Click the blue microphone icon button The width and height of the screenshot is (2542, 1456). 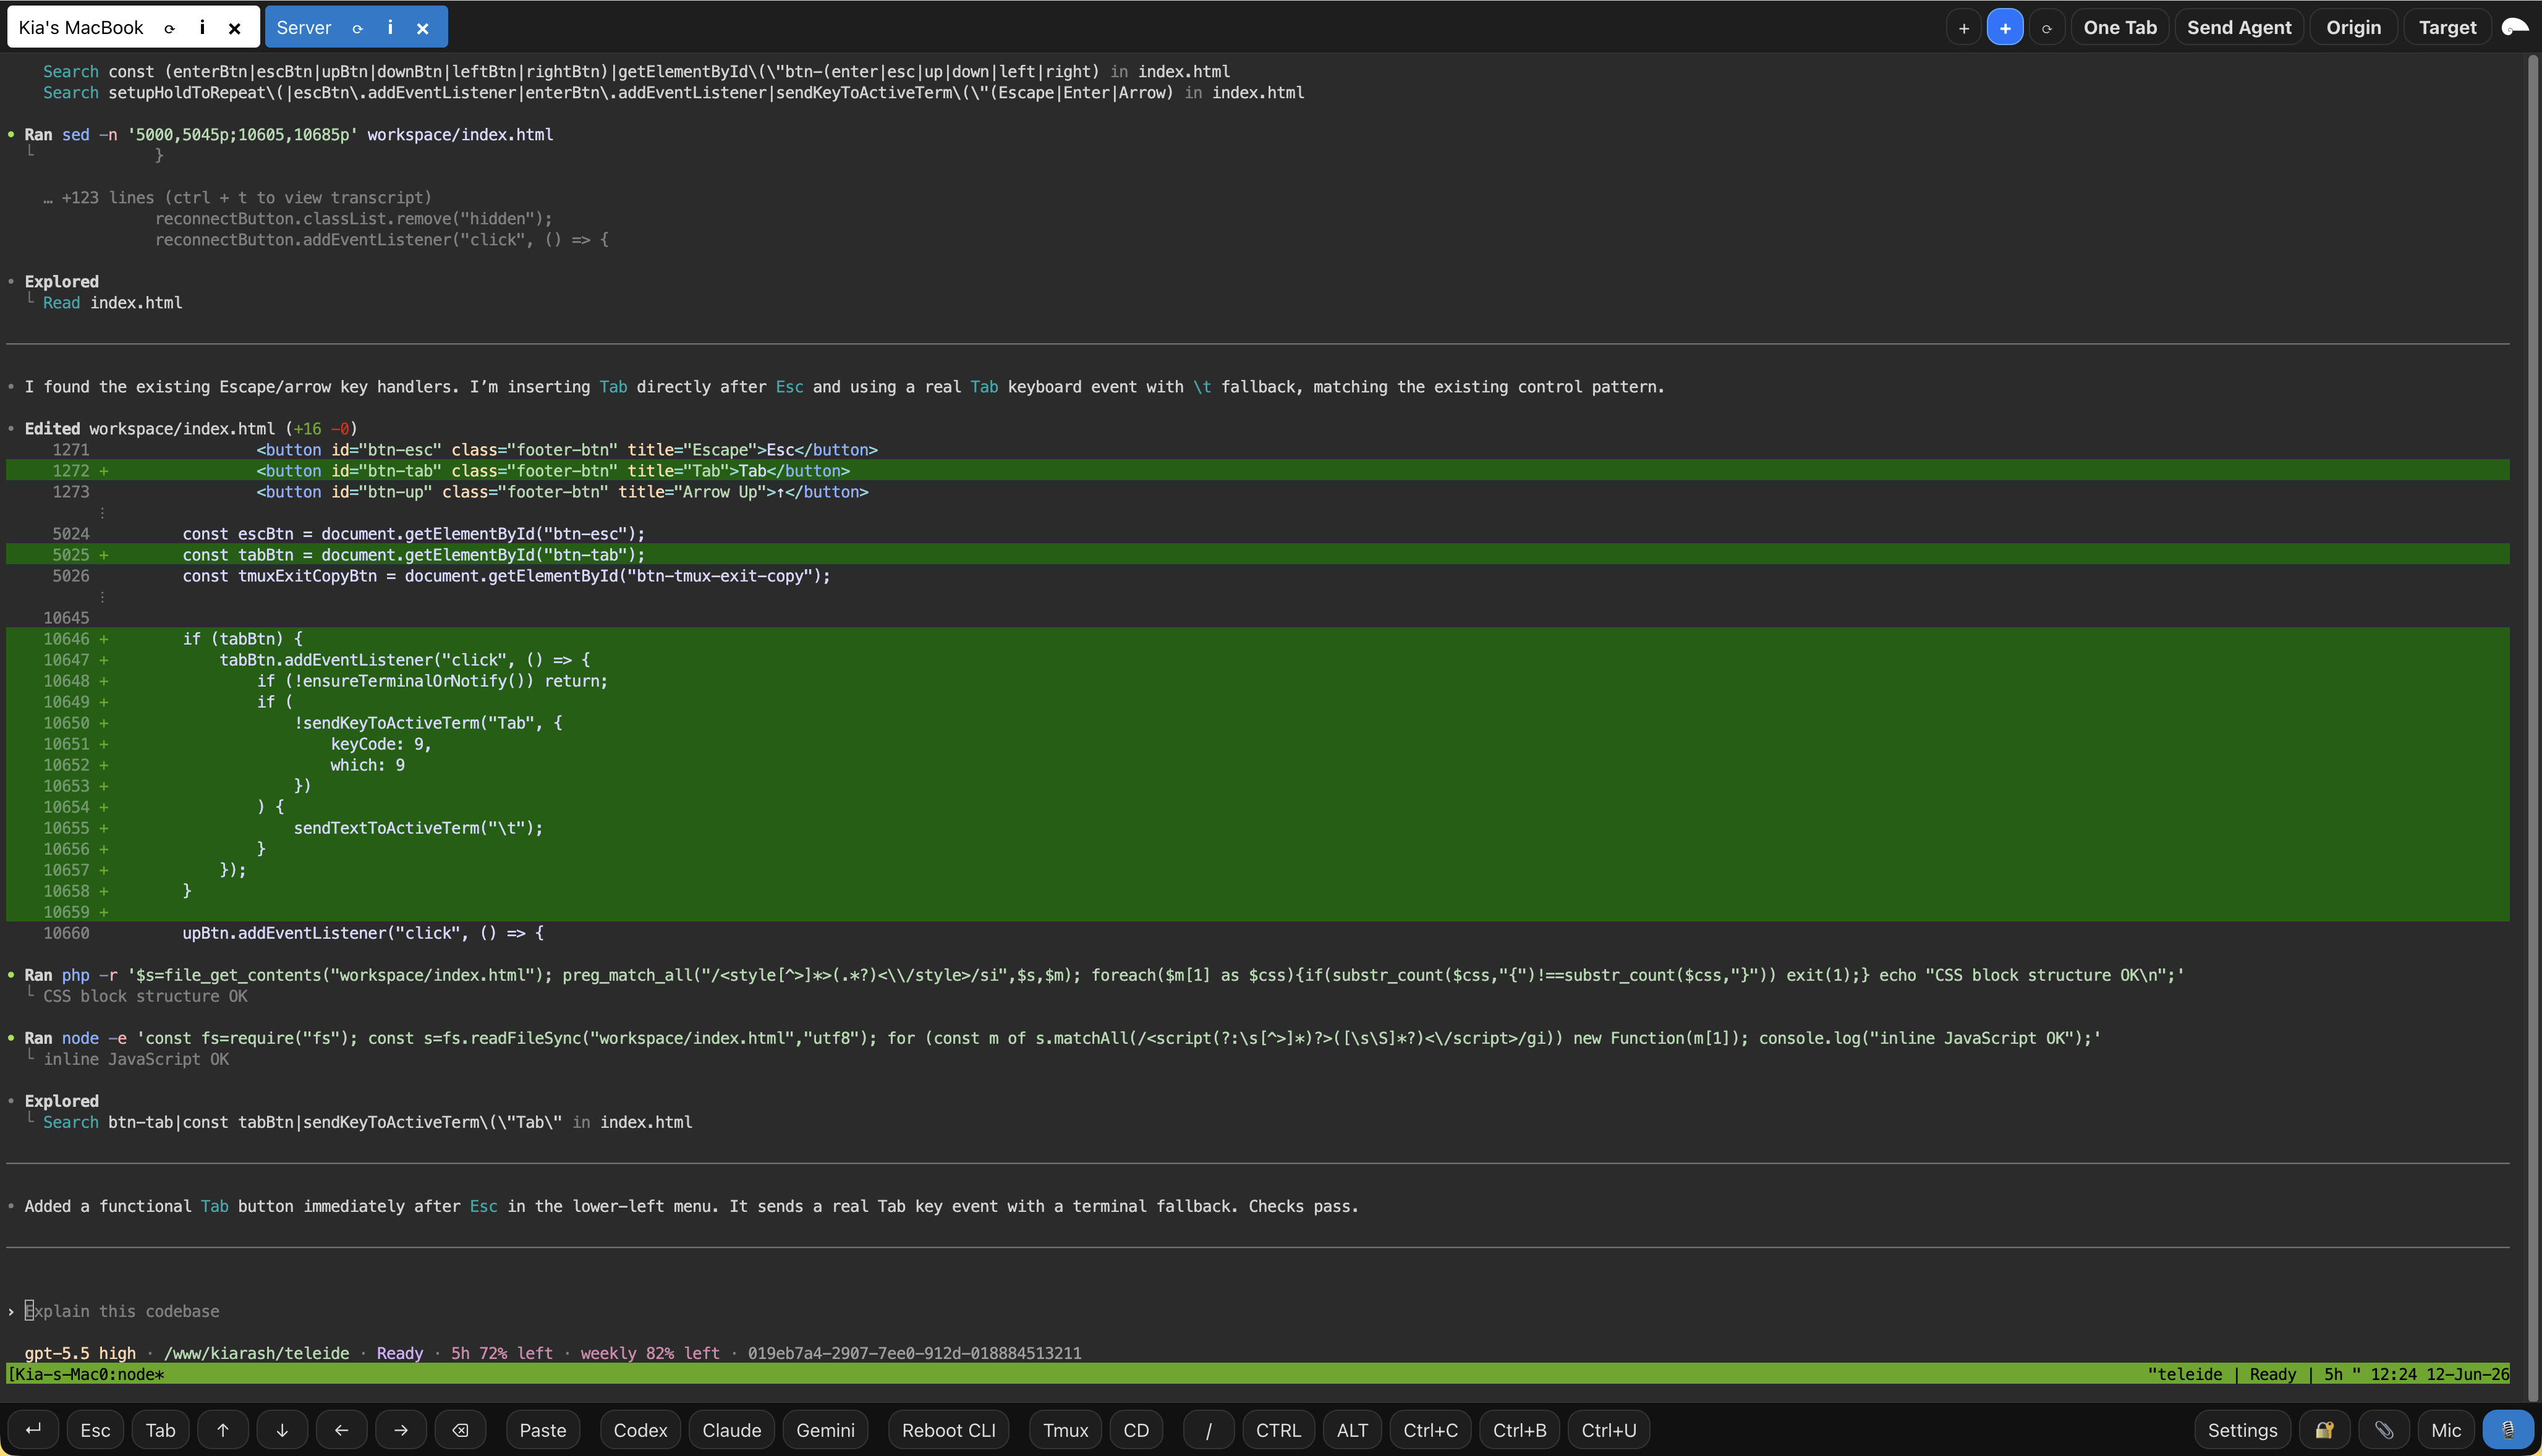2508,1430
